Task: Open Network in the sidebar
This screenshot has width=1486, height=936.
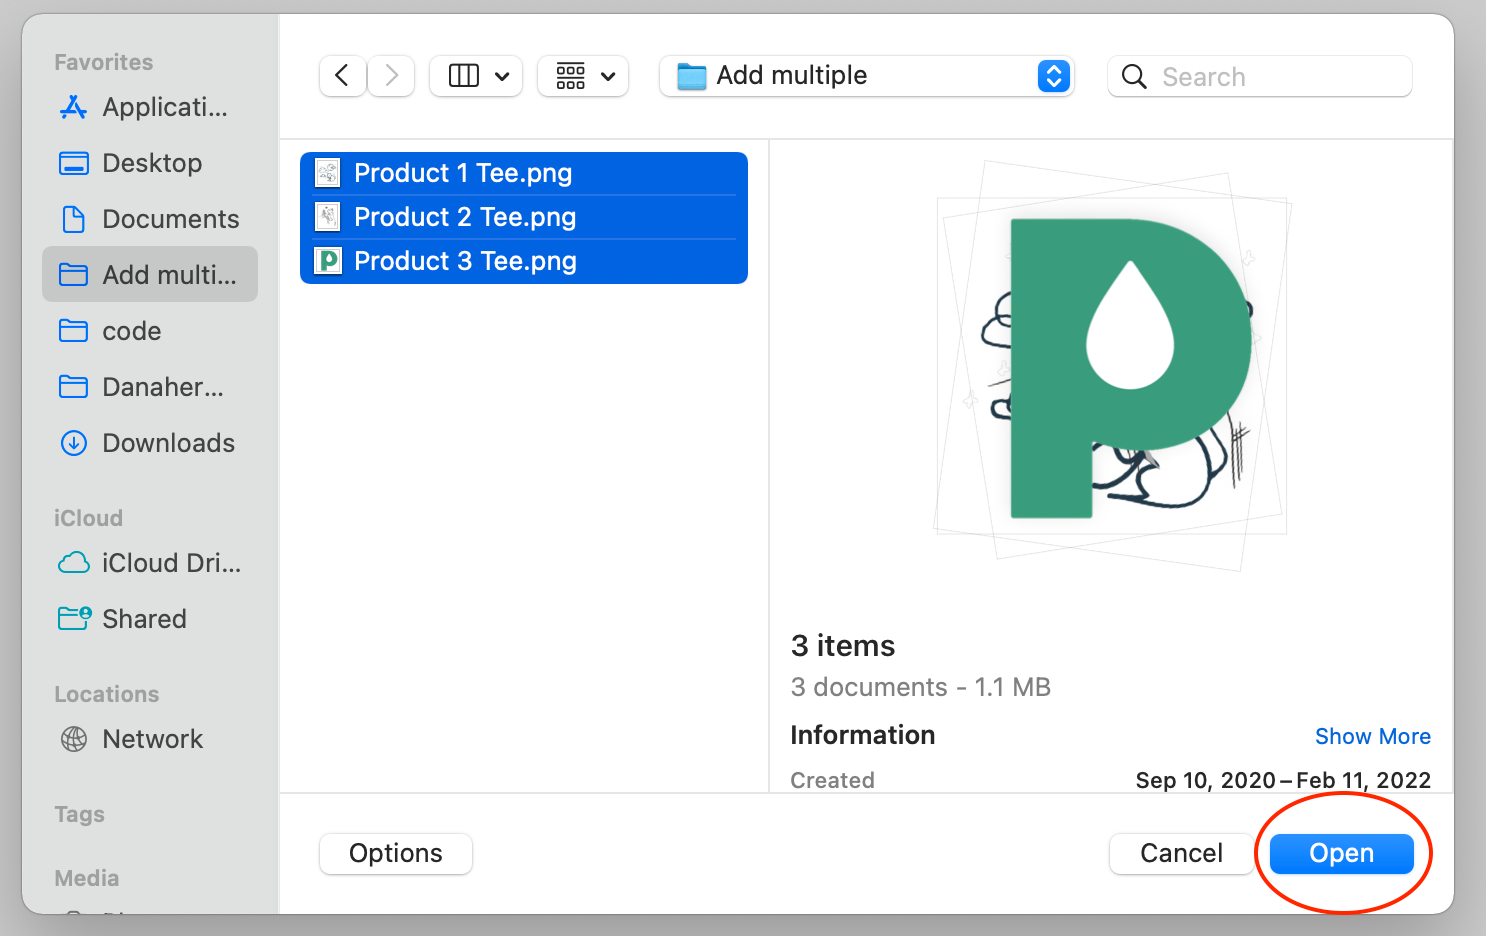Action: pos(150,739)
